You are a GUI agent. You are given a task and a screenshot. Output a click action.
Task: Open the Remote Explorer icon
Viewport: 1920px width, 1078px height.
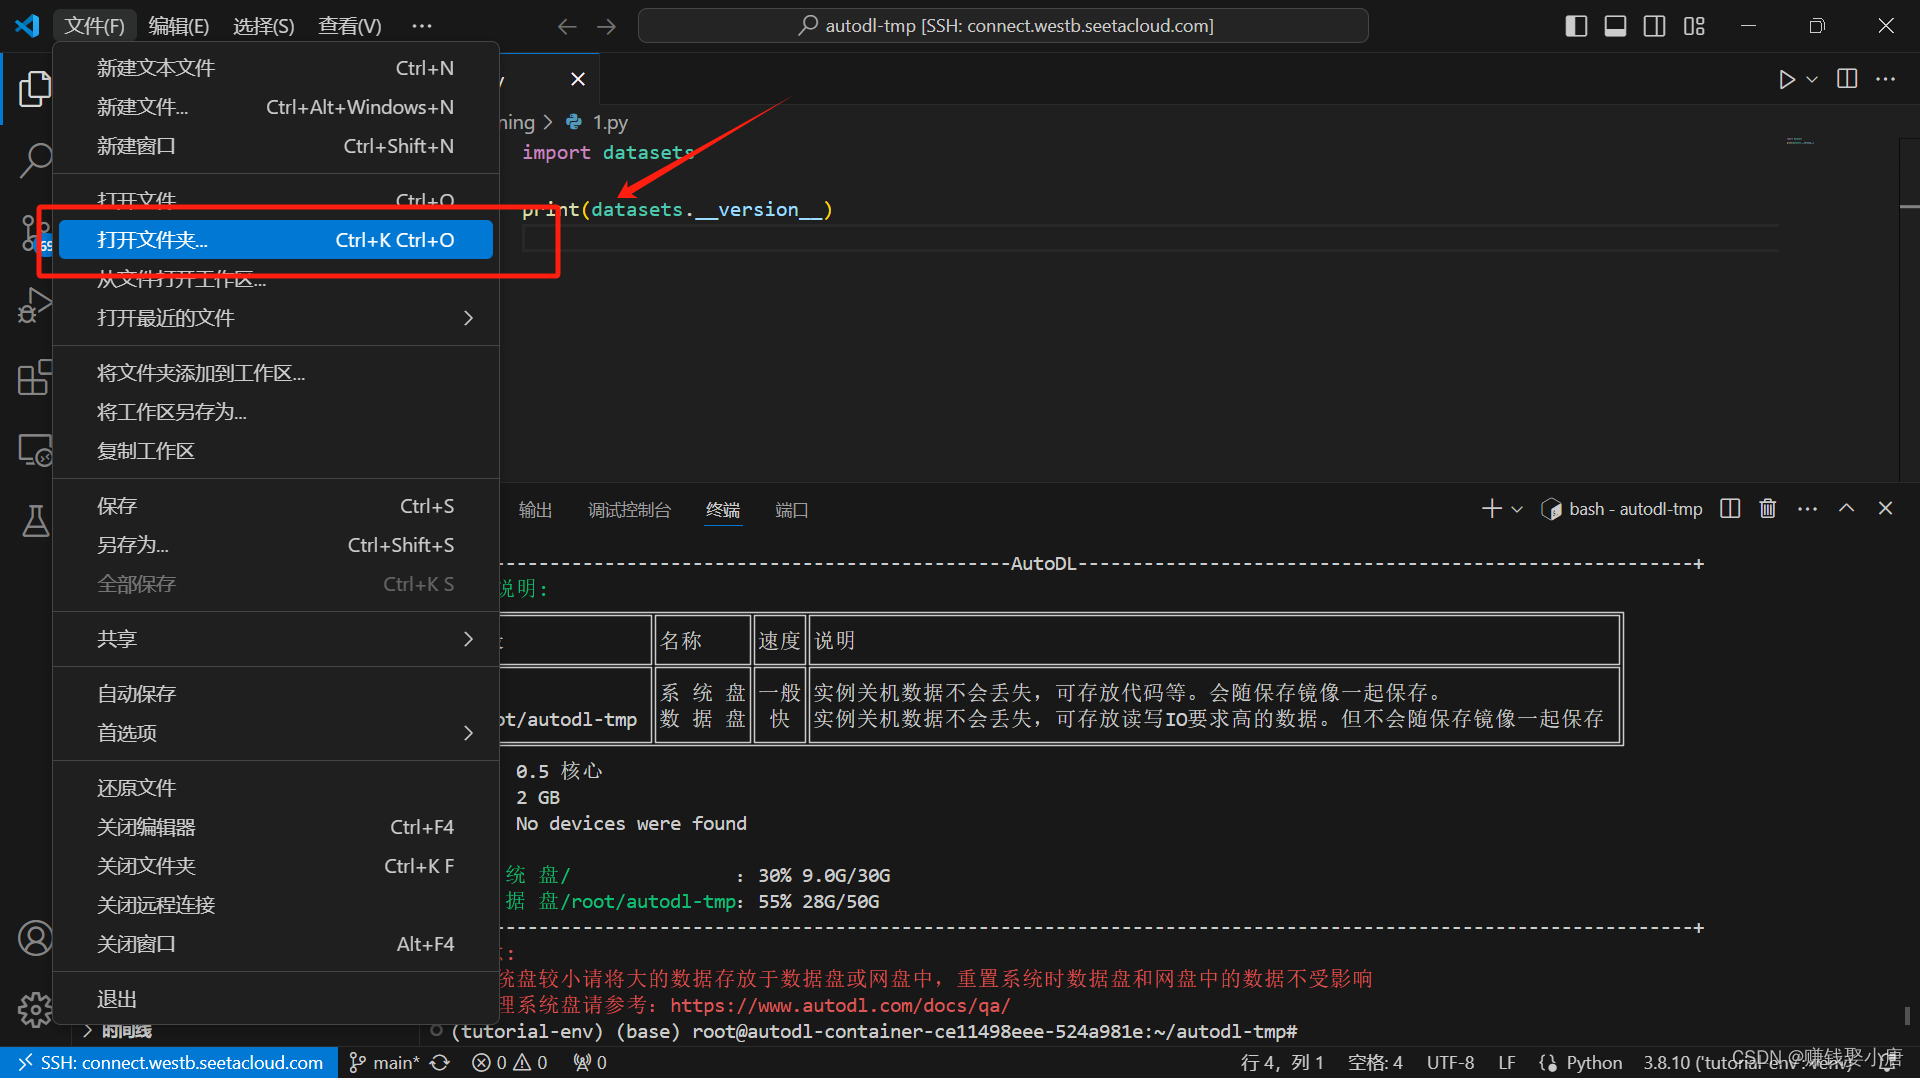(x=35, y=450)
